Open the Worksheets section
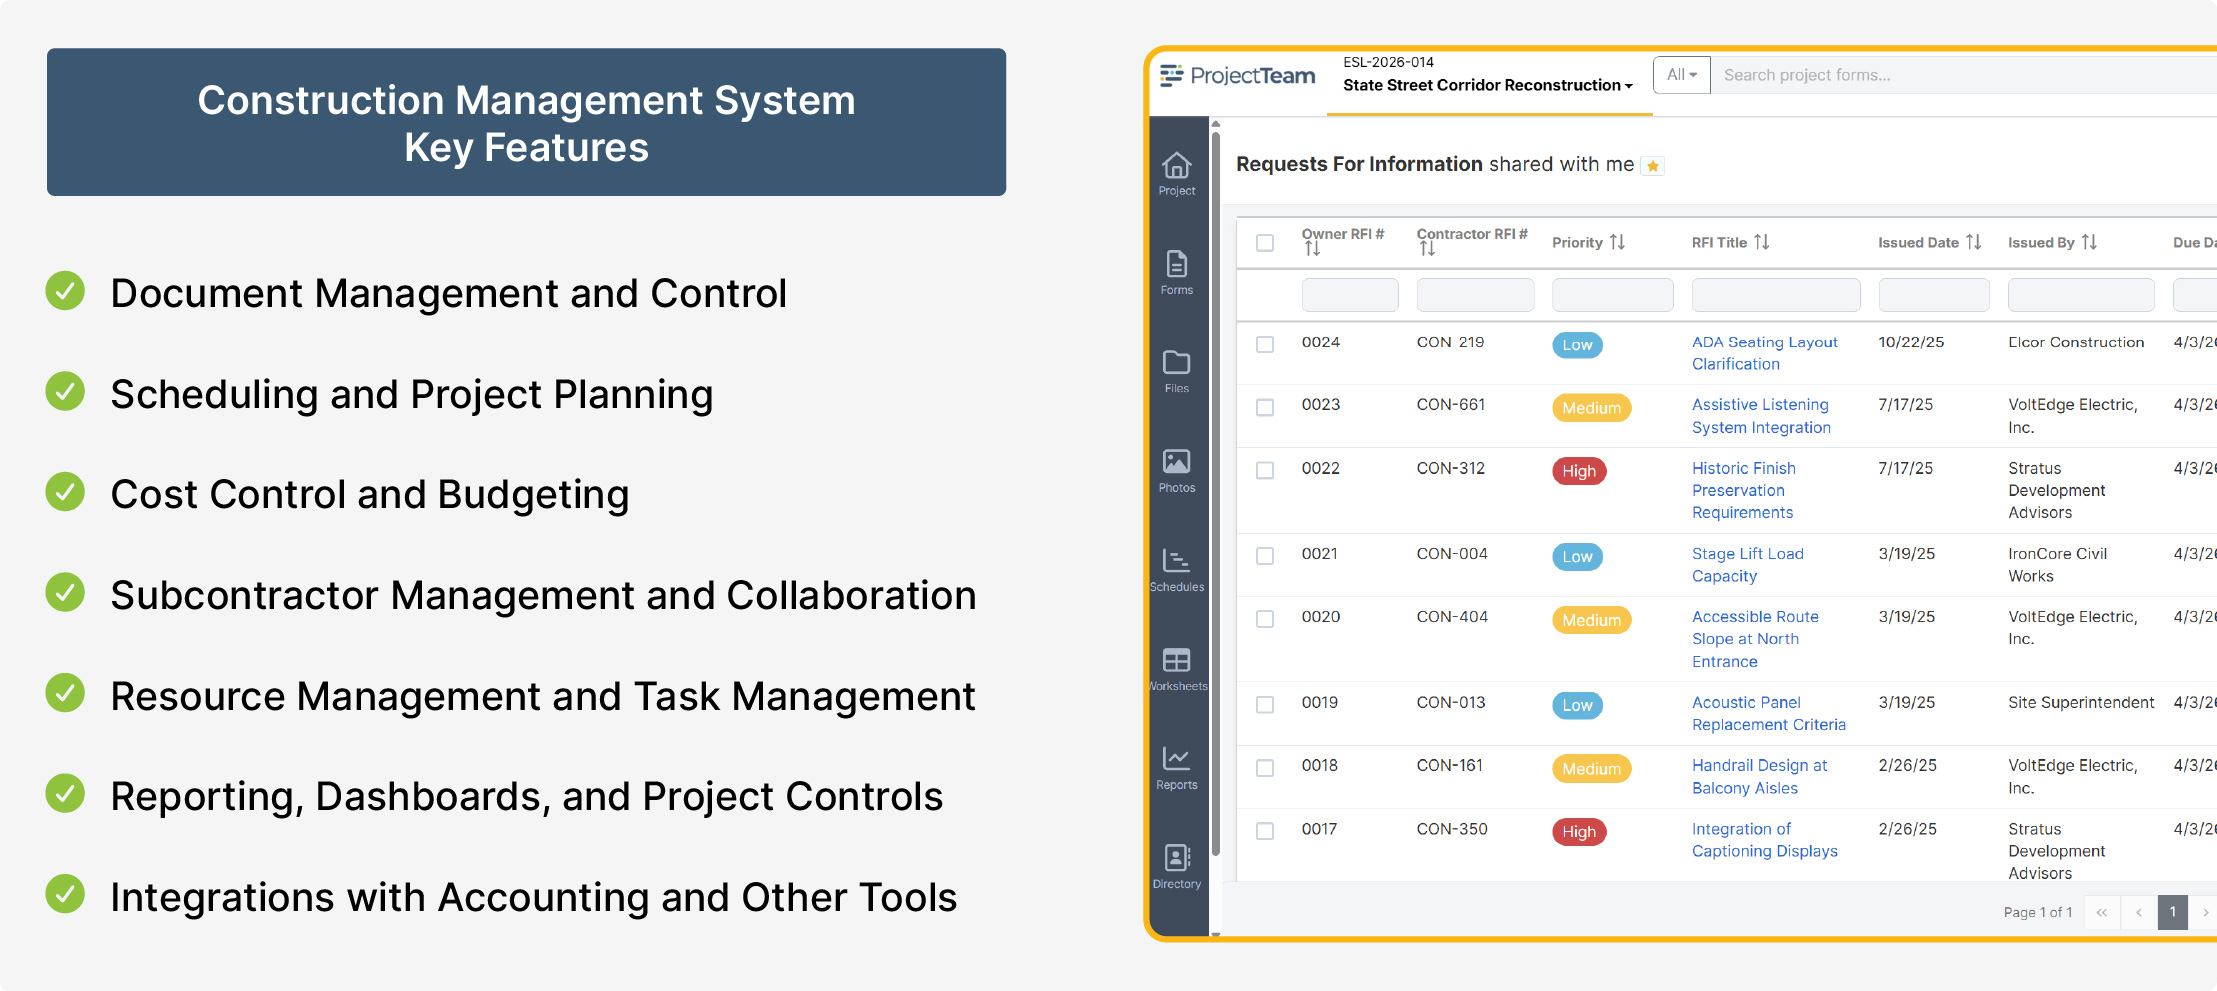Viewport: 2217px width, 991px height. pyautogui.click(x=1176, y=667)
